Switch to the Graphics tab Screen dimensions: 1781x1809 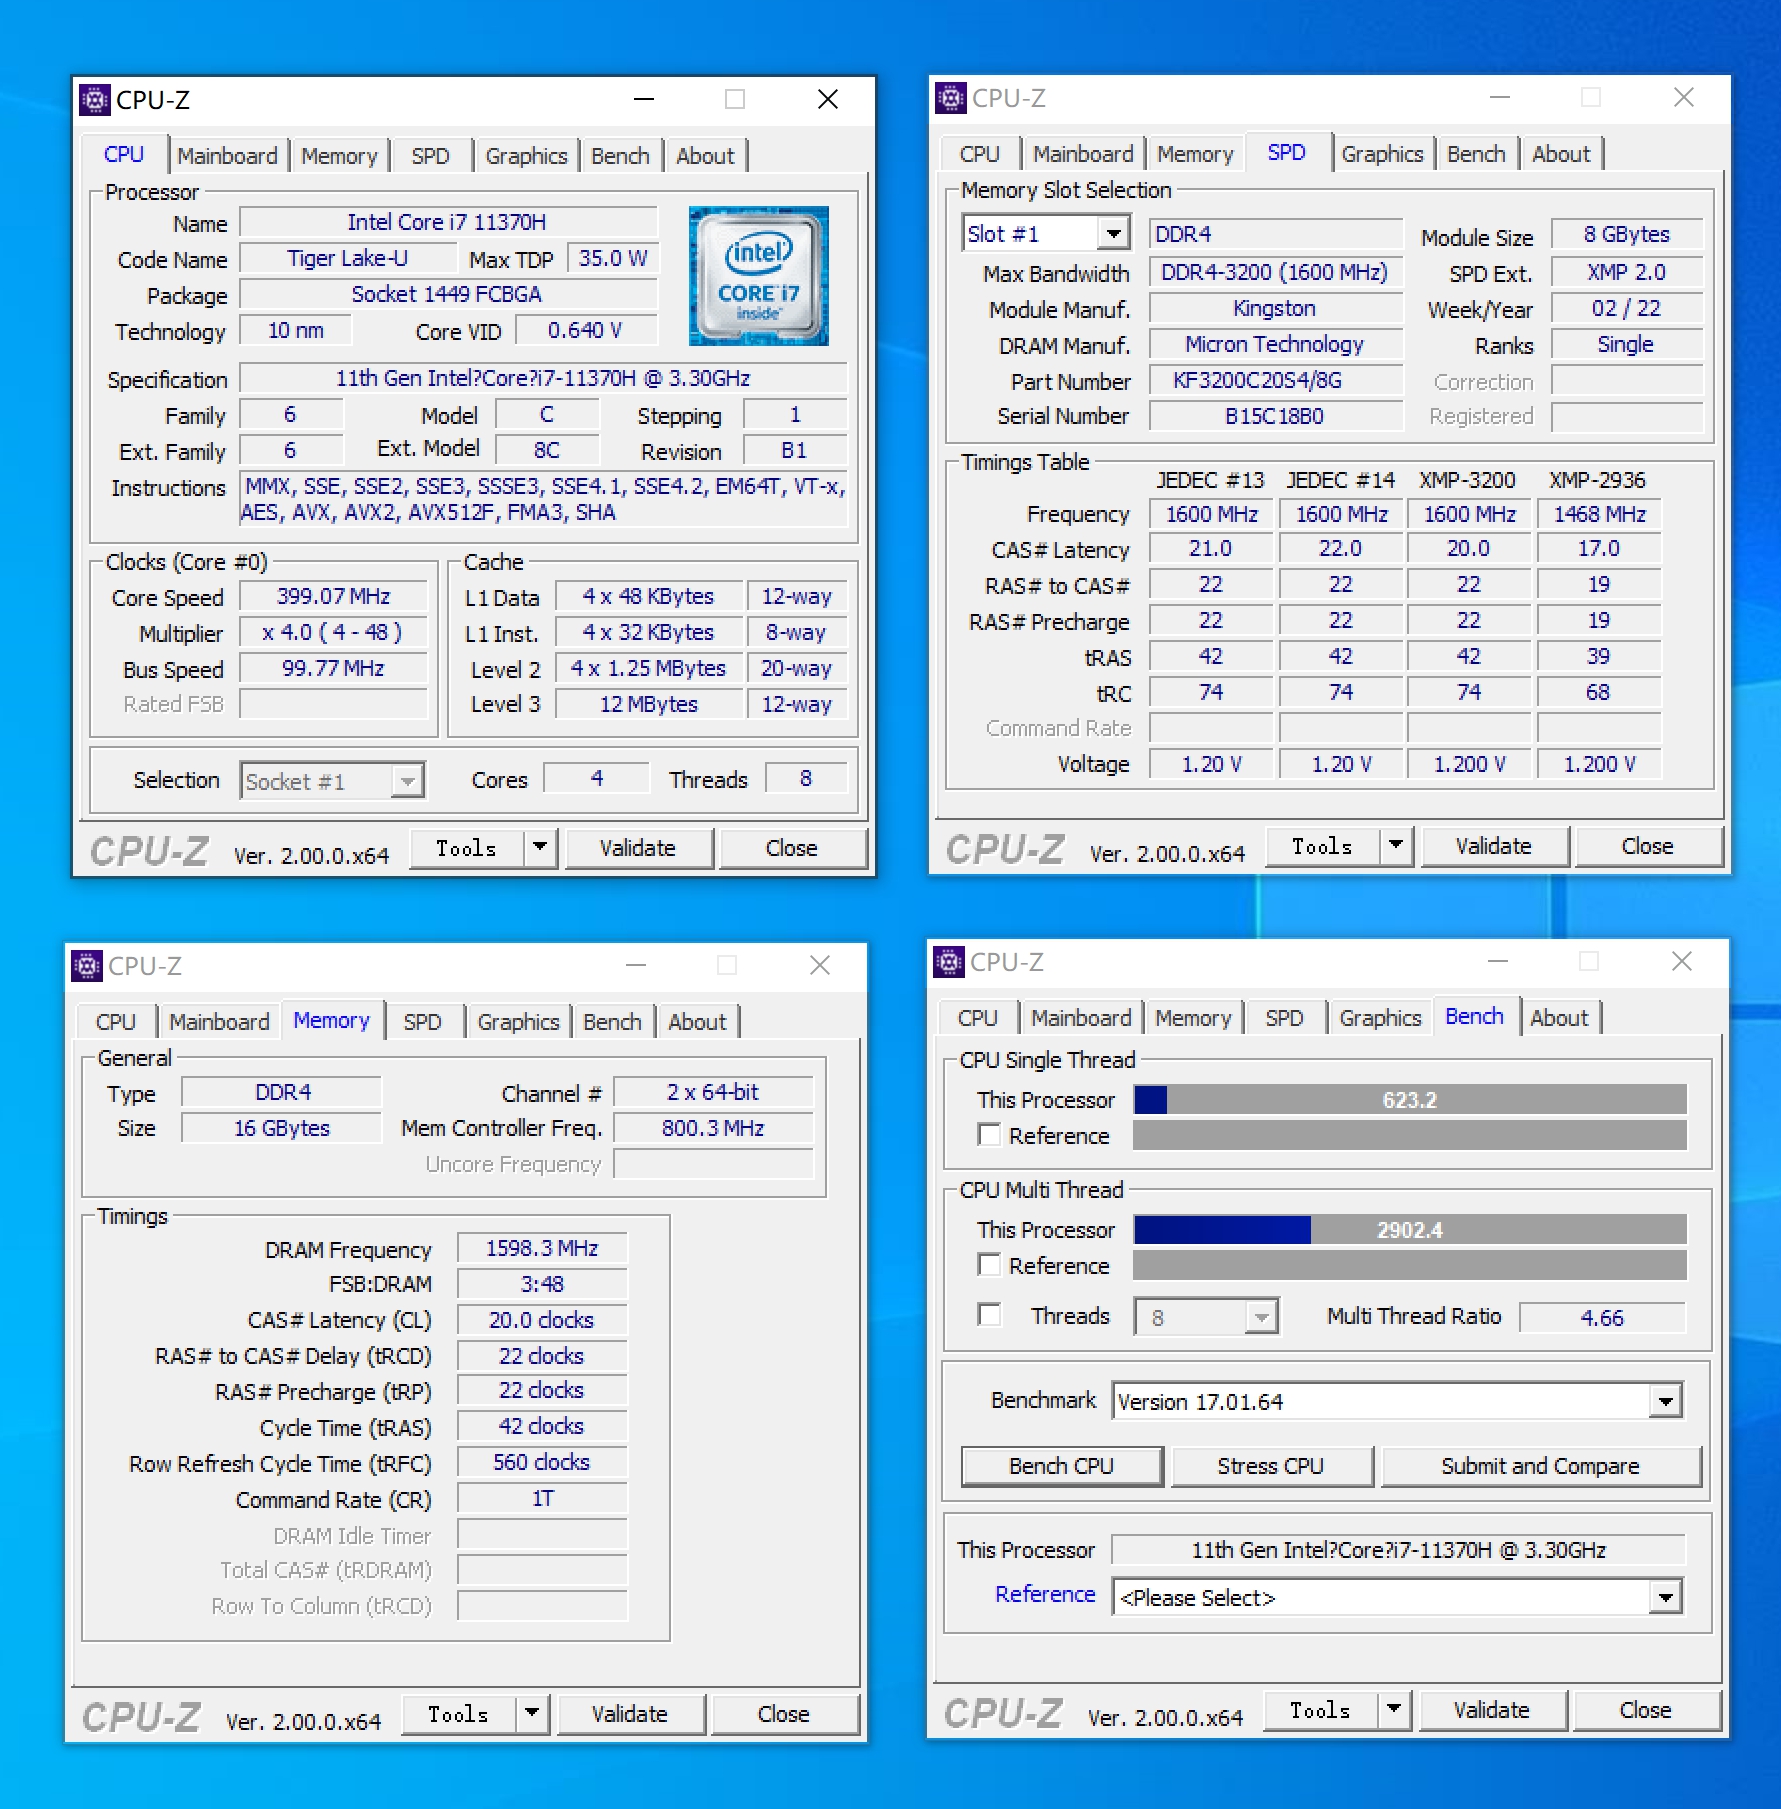[525, 155]
